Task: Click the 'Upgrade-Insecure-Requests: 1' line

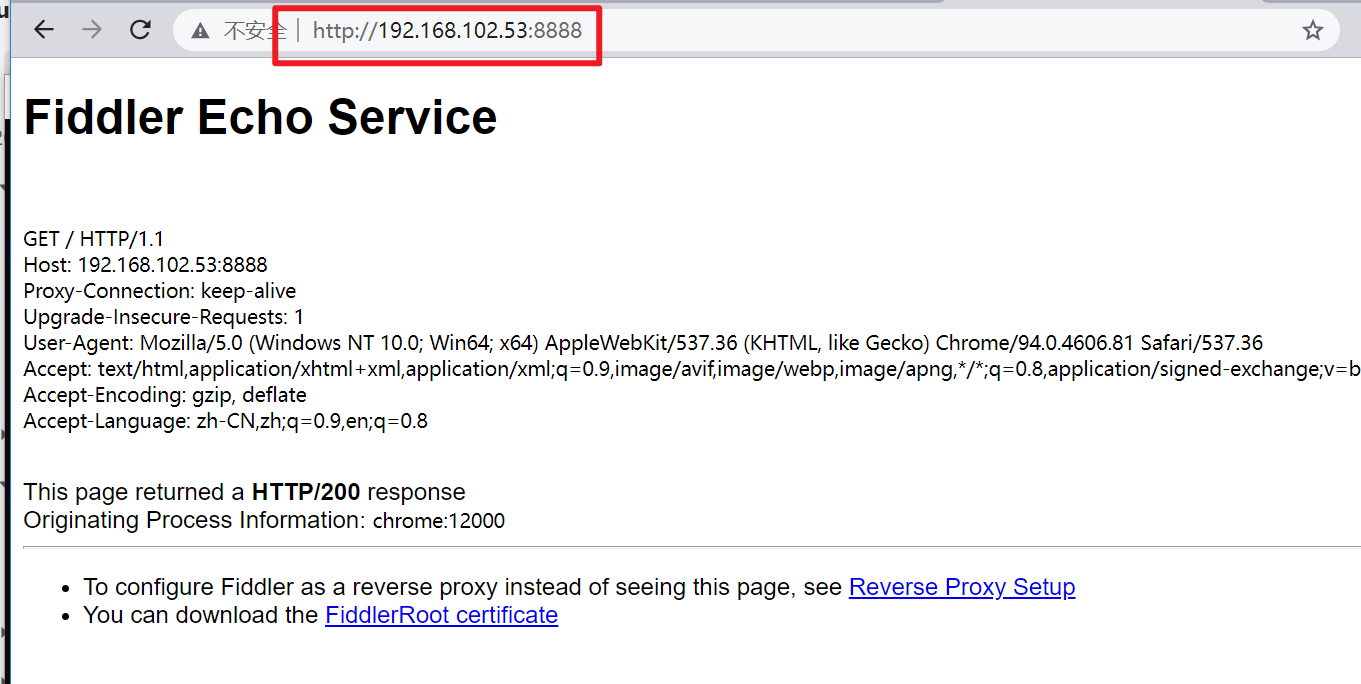Action: coord(164,317)
